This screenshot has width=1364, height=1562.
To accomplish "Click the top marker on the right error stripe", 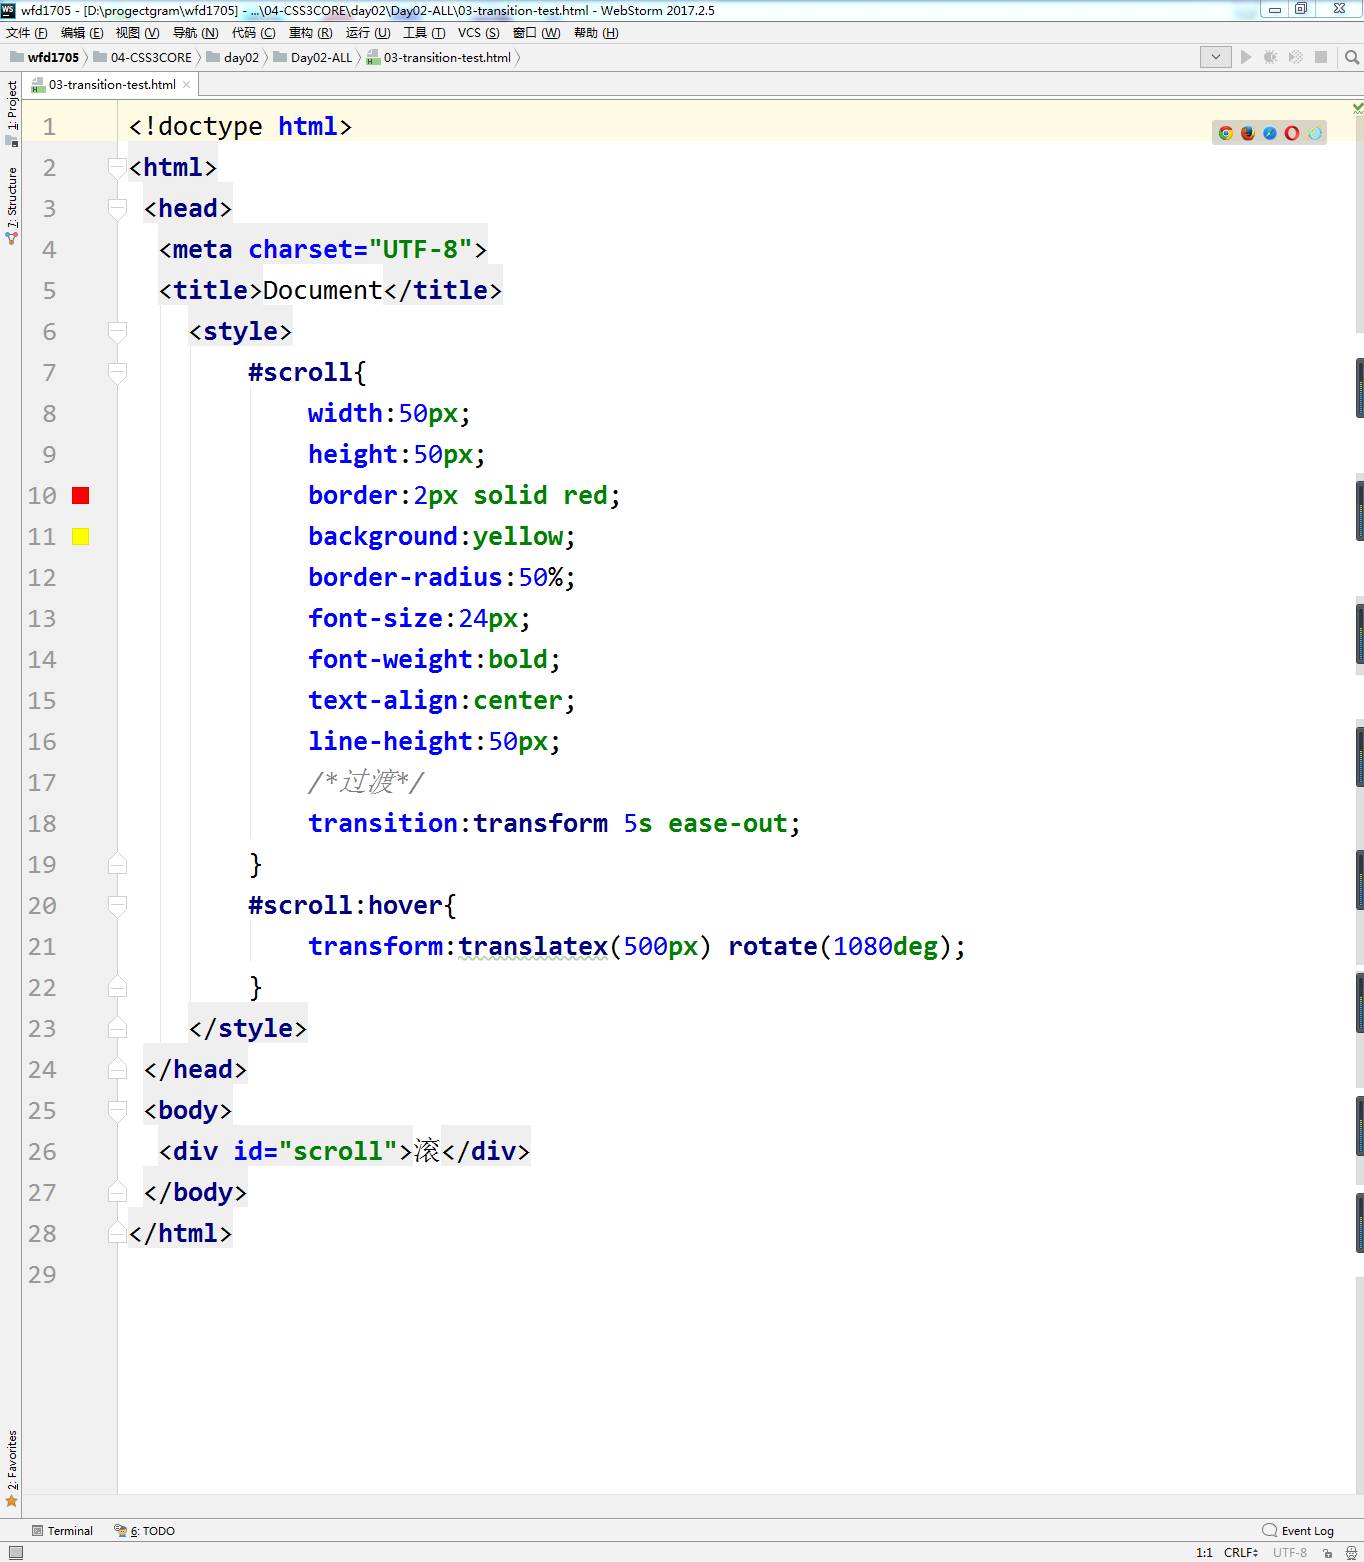I will point(1360,388).
